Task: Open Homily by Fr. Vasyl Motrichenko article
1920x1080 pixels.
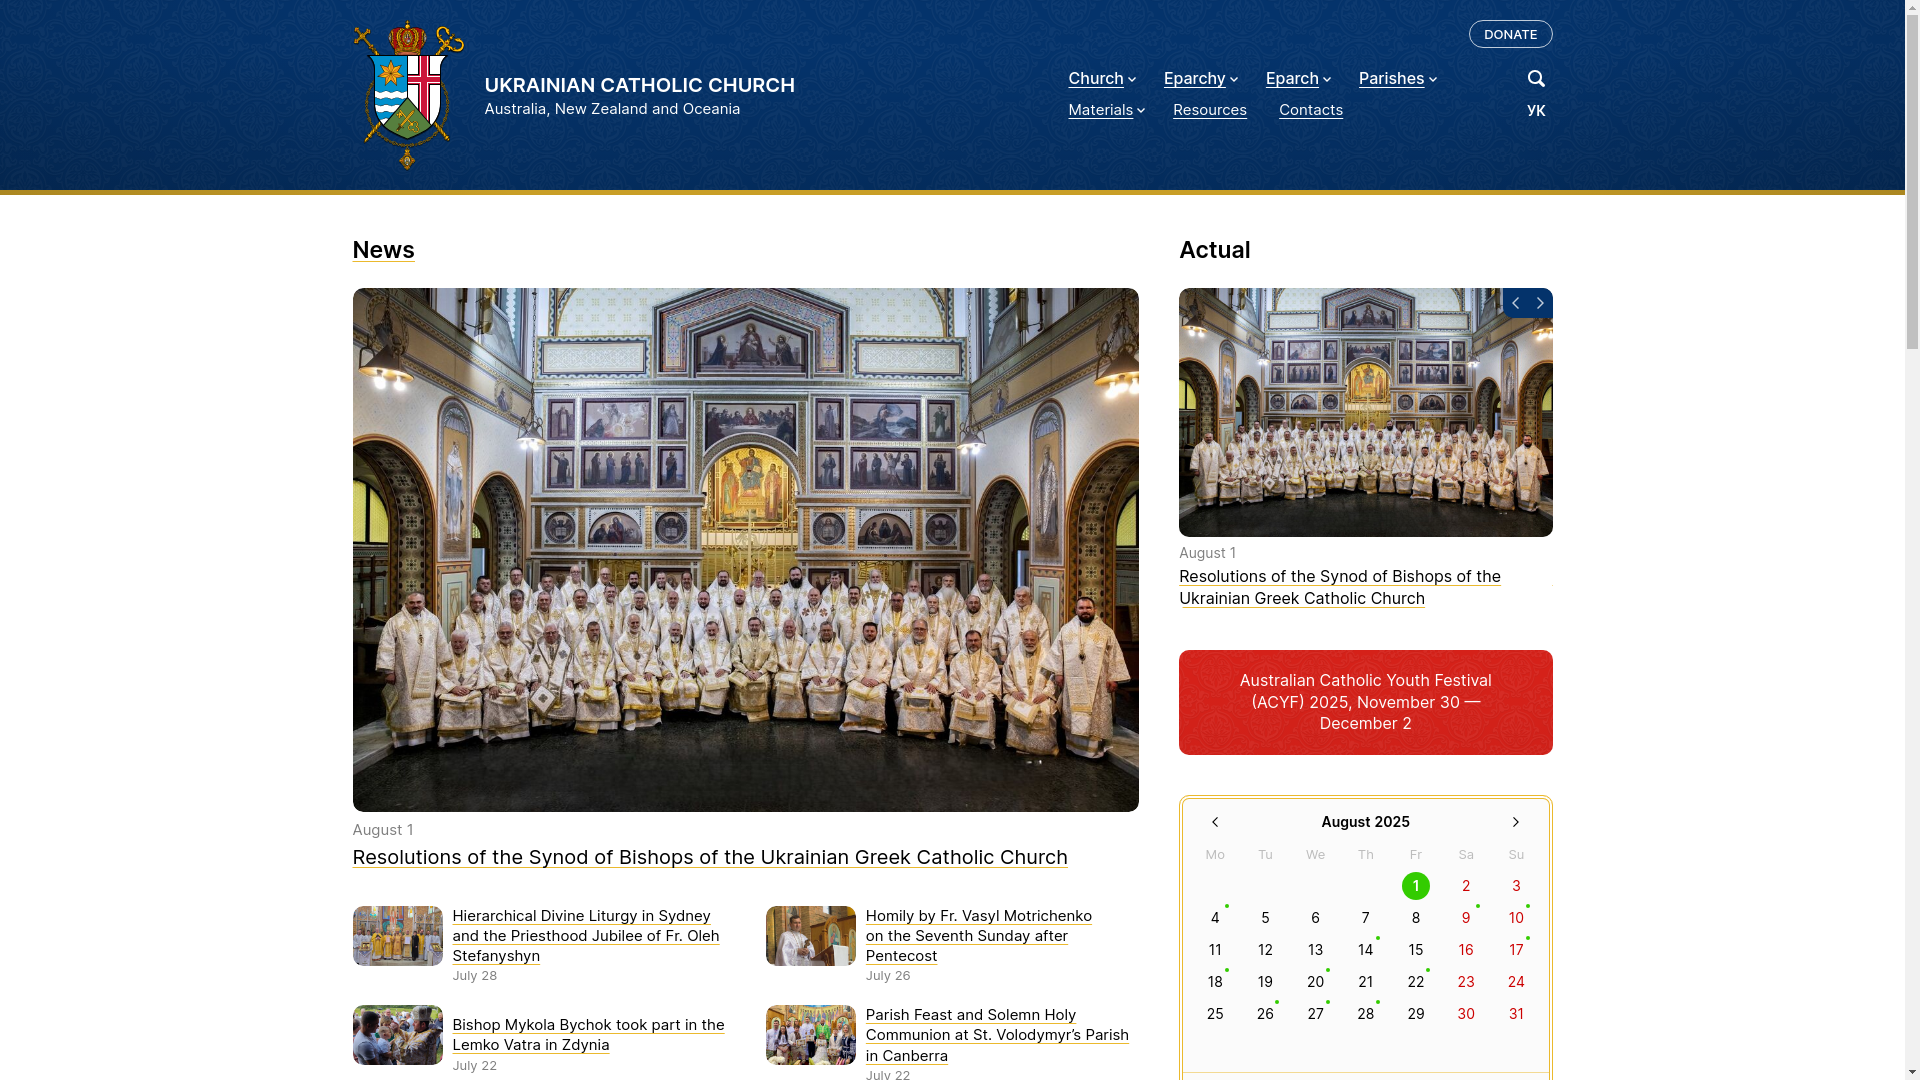Action: [978, 936]
